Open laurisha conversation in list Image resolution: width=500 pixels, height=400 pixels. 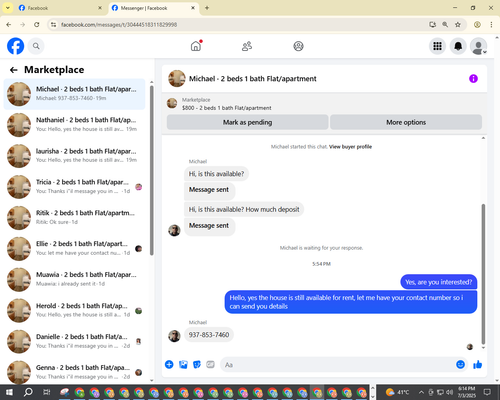pos(74,156)
